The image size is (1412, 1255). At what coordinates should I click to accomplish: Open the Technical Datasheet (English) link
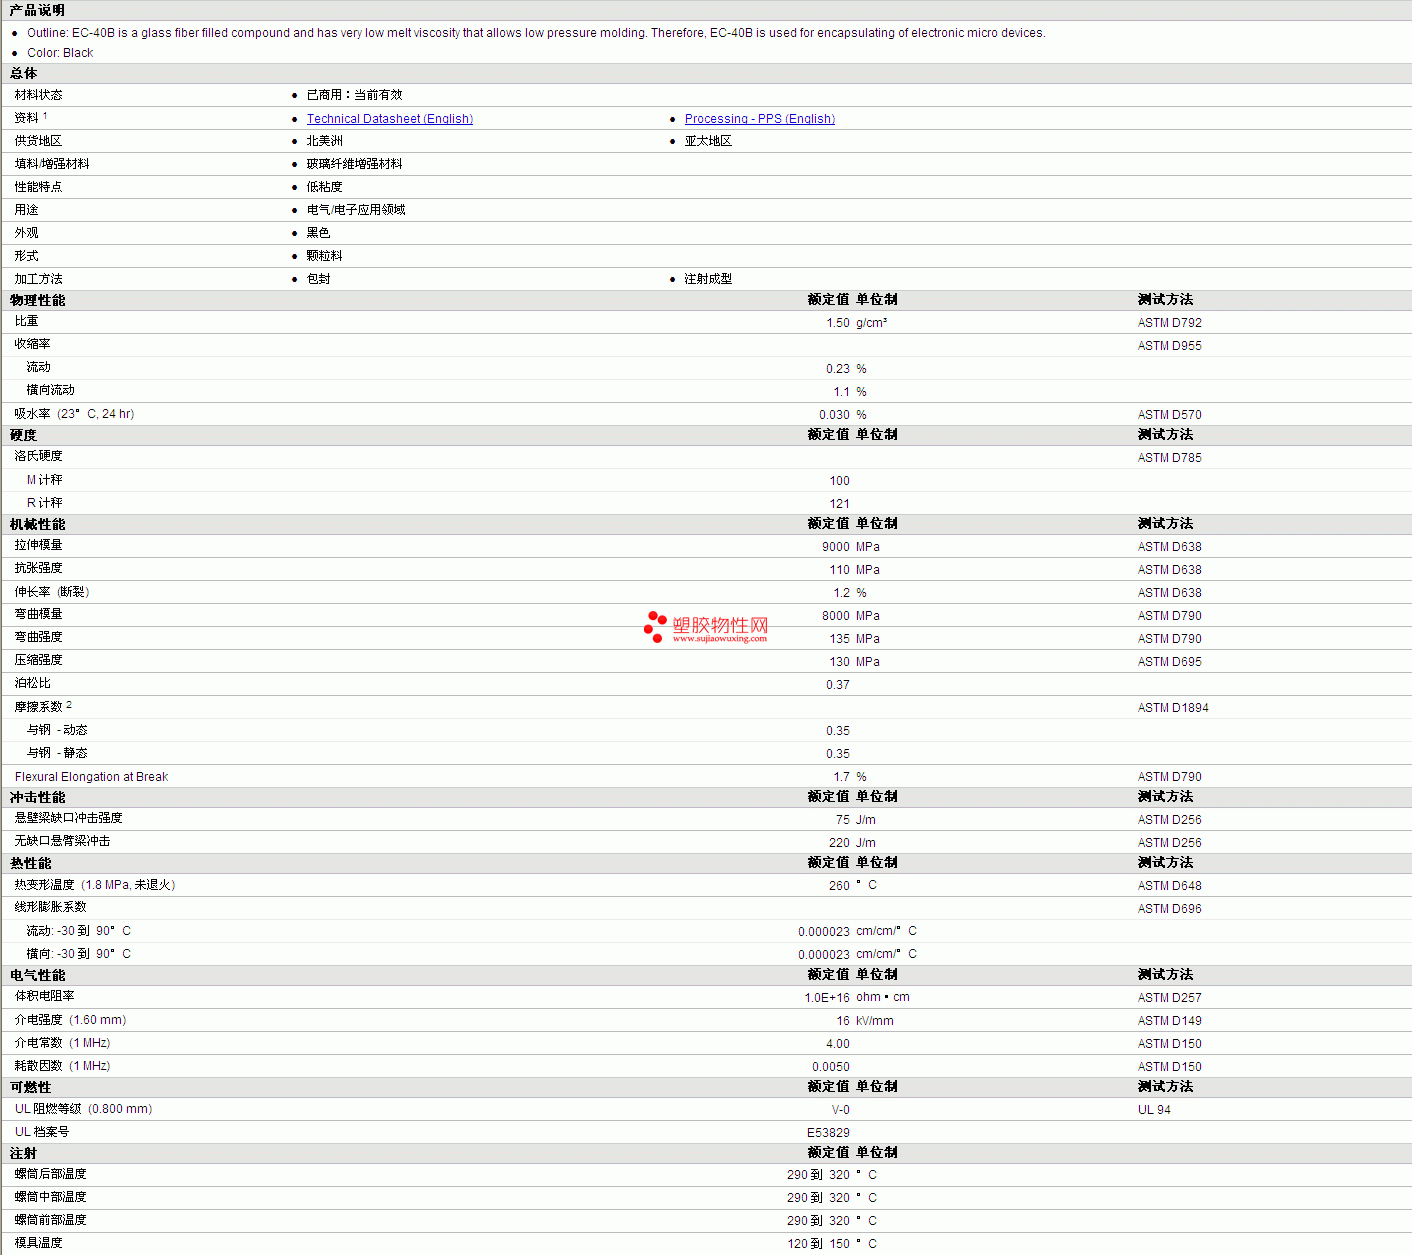[389, 119]
